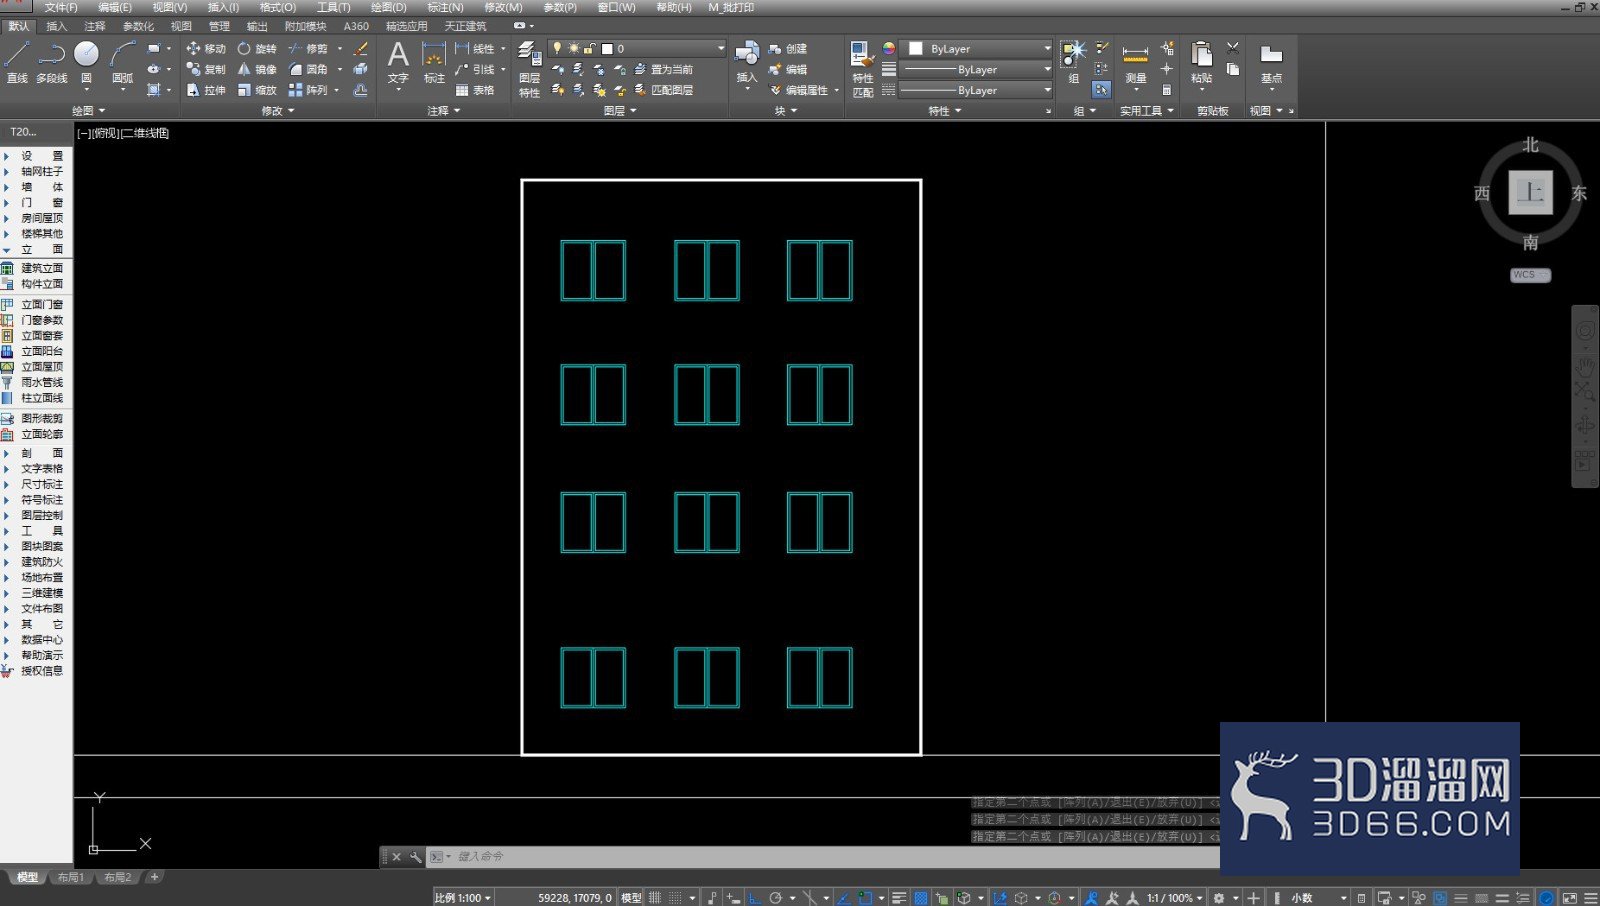The width and height of the screenshot is (1600, 906).
Task: Expand the 修改 panel flyout
Action: click(x=278, y=111)
